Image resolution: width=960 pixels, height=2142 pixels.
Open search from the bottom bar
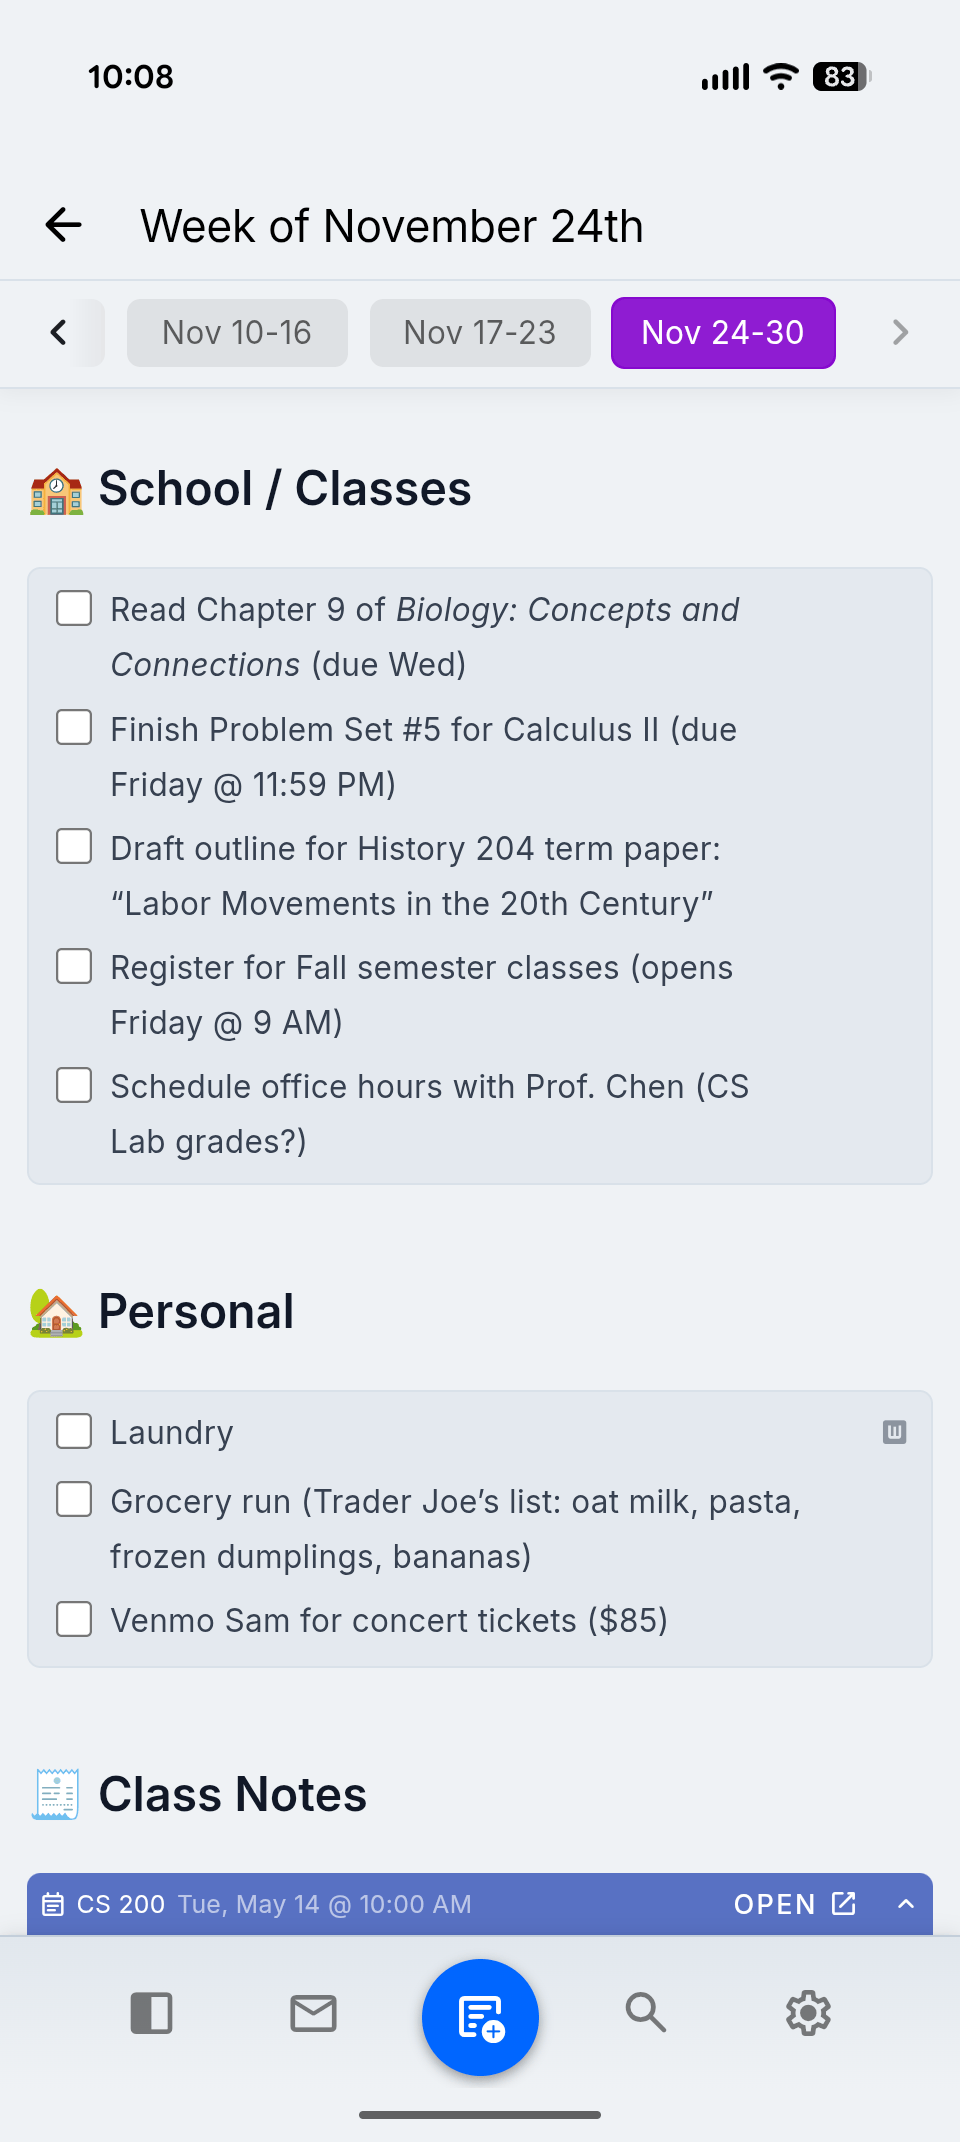click(646, 2013)
